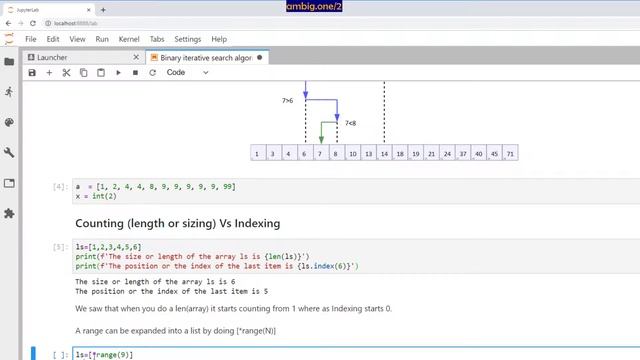Click the [5]: cell prompt

[x=60, y=247]
